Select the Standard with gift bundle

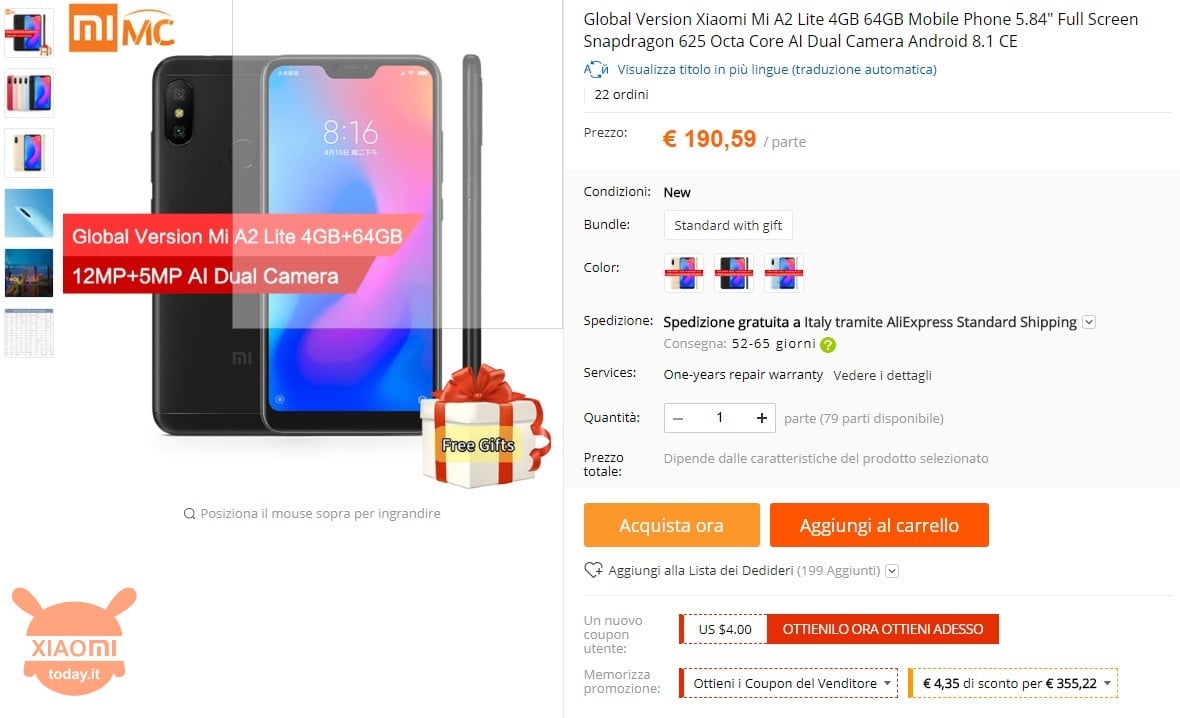click(728, 225)
